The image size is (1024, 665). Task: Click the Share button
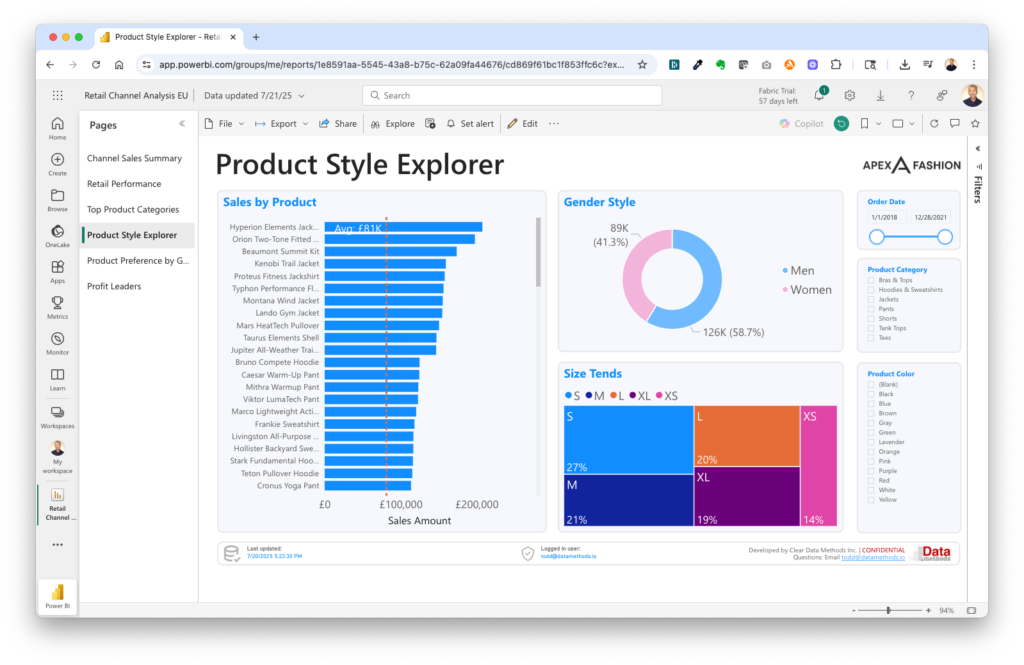tap(338, 124)
